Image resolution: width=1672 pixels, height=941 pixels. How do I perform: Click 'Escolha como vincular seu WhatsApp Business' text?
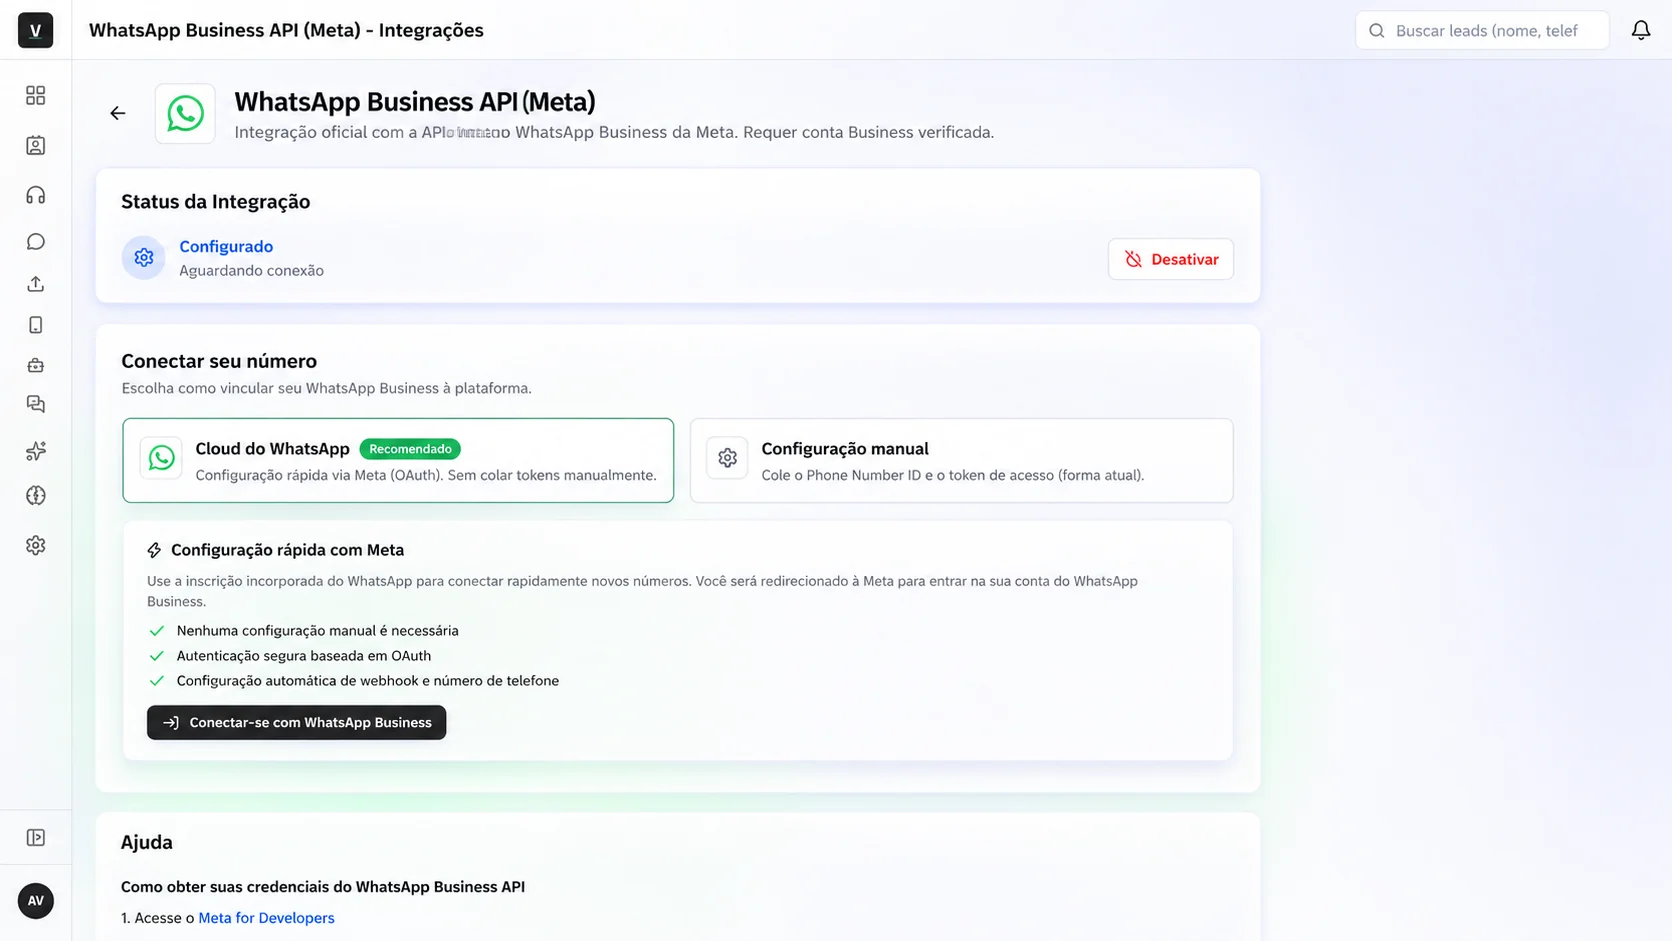coord(326,388)
